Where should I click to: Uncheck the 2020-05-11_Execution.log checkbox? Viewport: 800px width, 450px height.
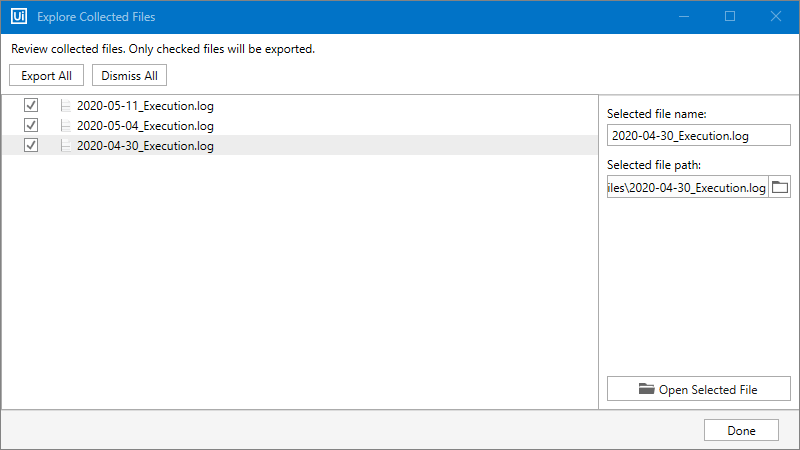point(31,105)
